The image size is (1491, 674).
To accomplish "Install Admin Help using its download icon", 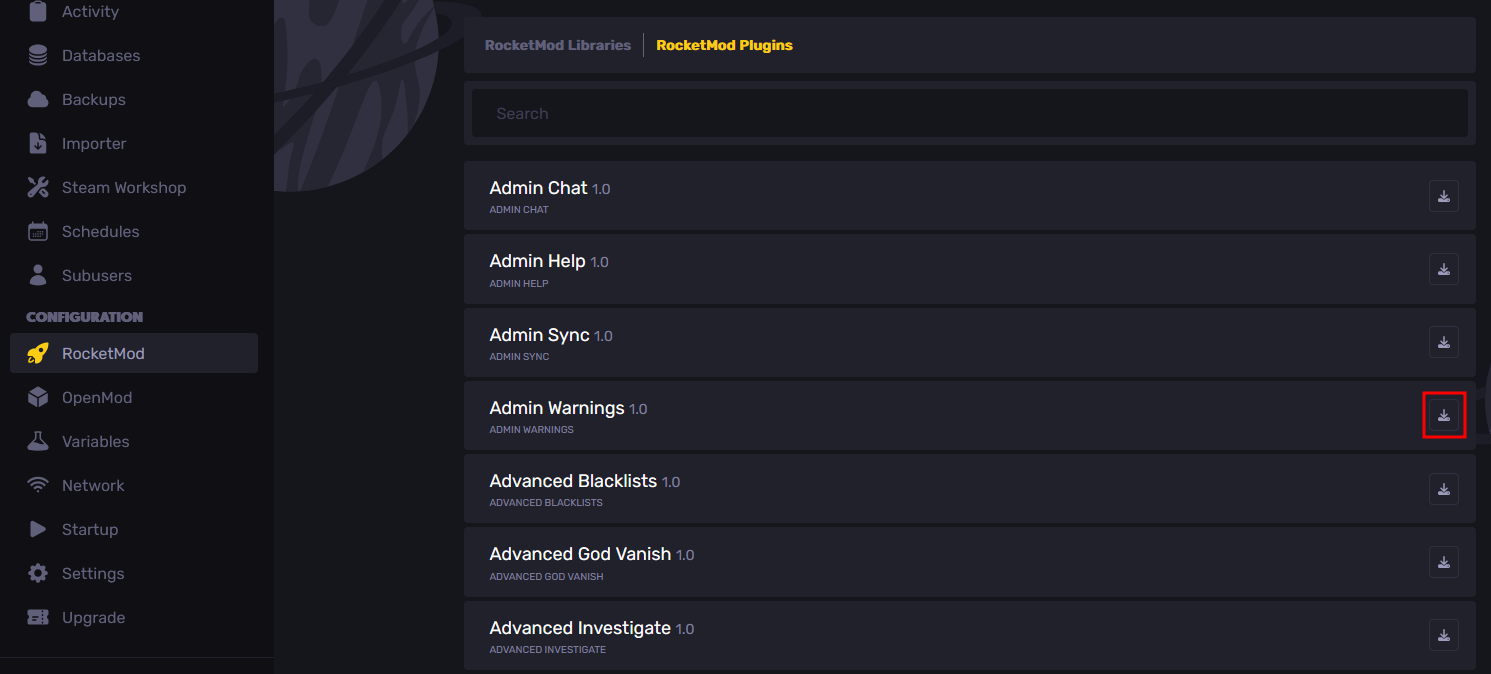I will (x=1443, y=269).
